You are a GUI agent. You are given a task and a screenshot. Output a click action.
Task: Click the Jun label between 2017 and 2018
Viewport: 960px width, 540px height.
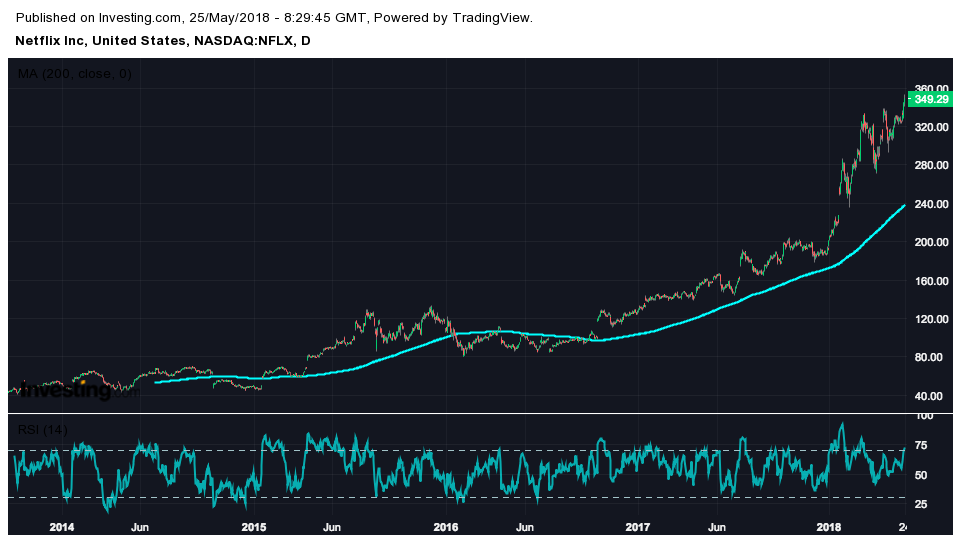pyautogui.click(x=717, y=527)
